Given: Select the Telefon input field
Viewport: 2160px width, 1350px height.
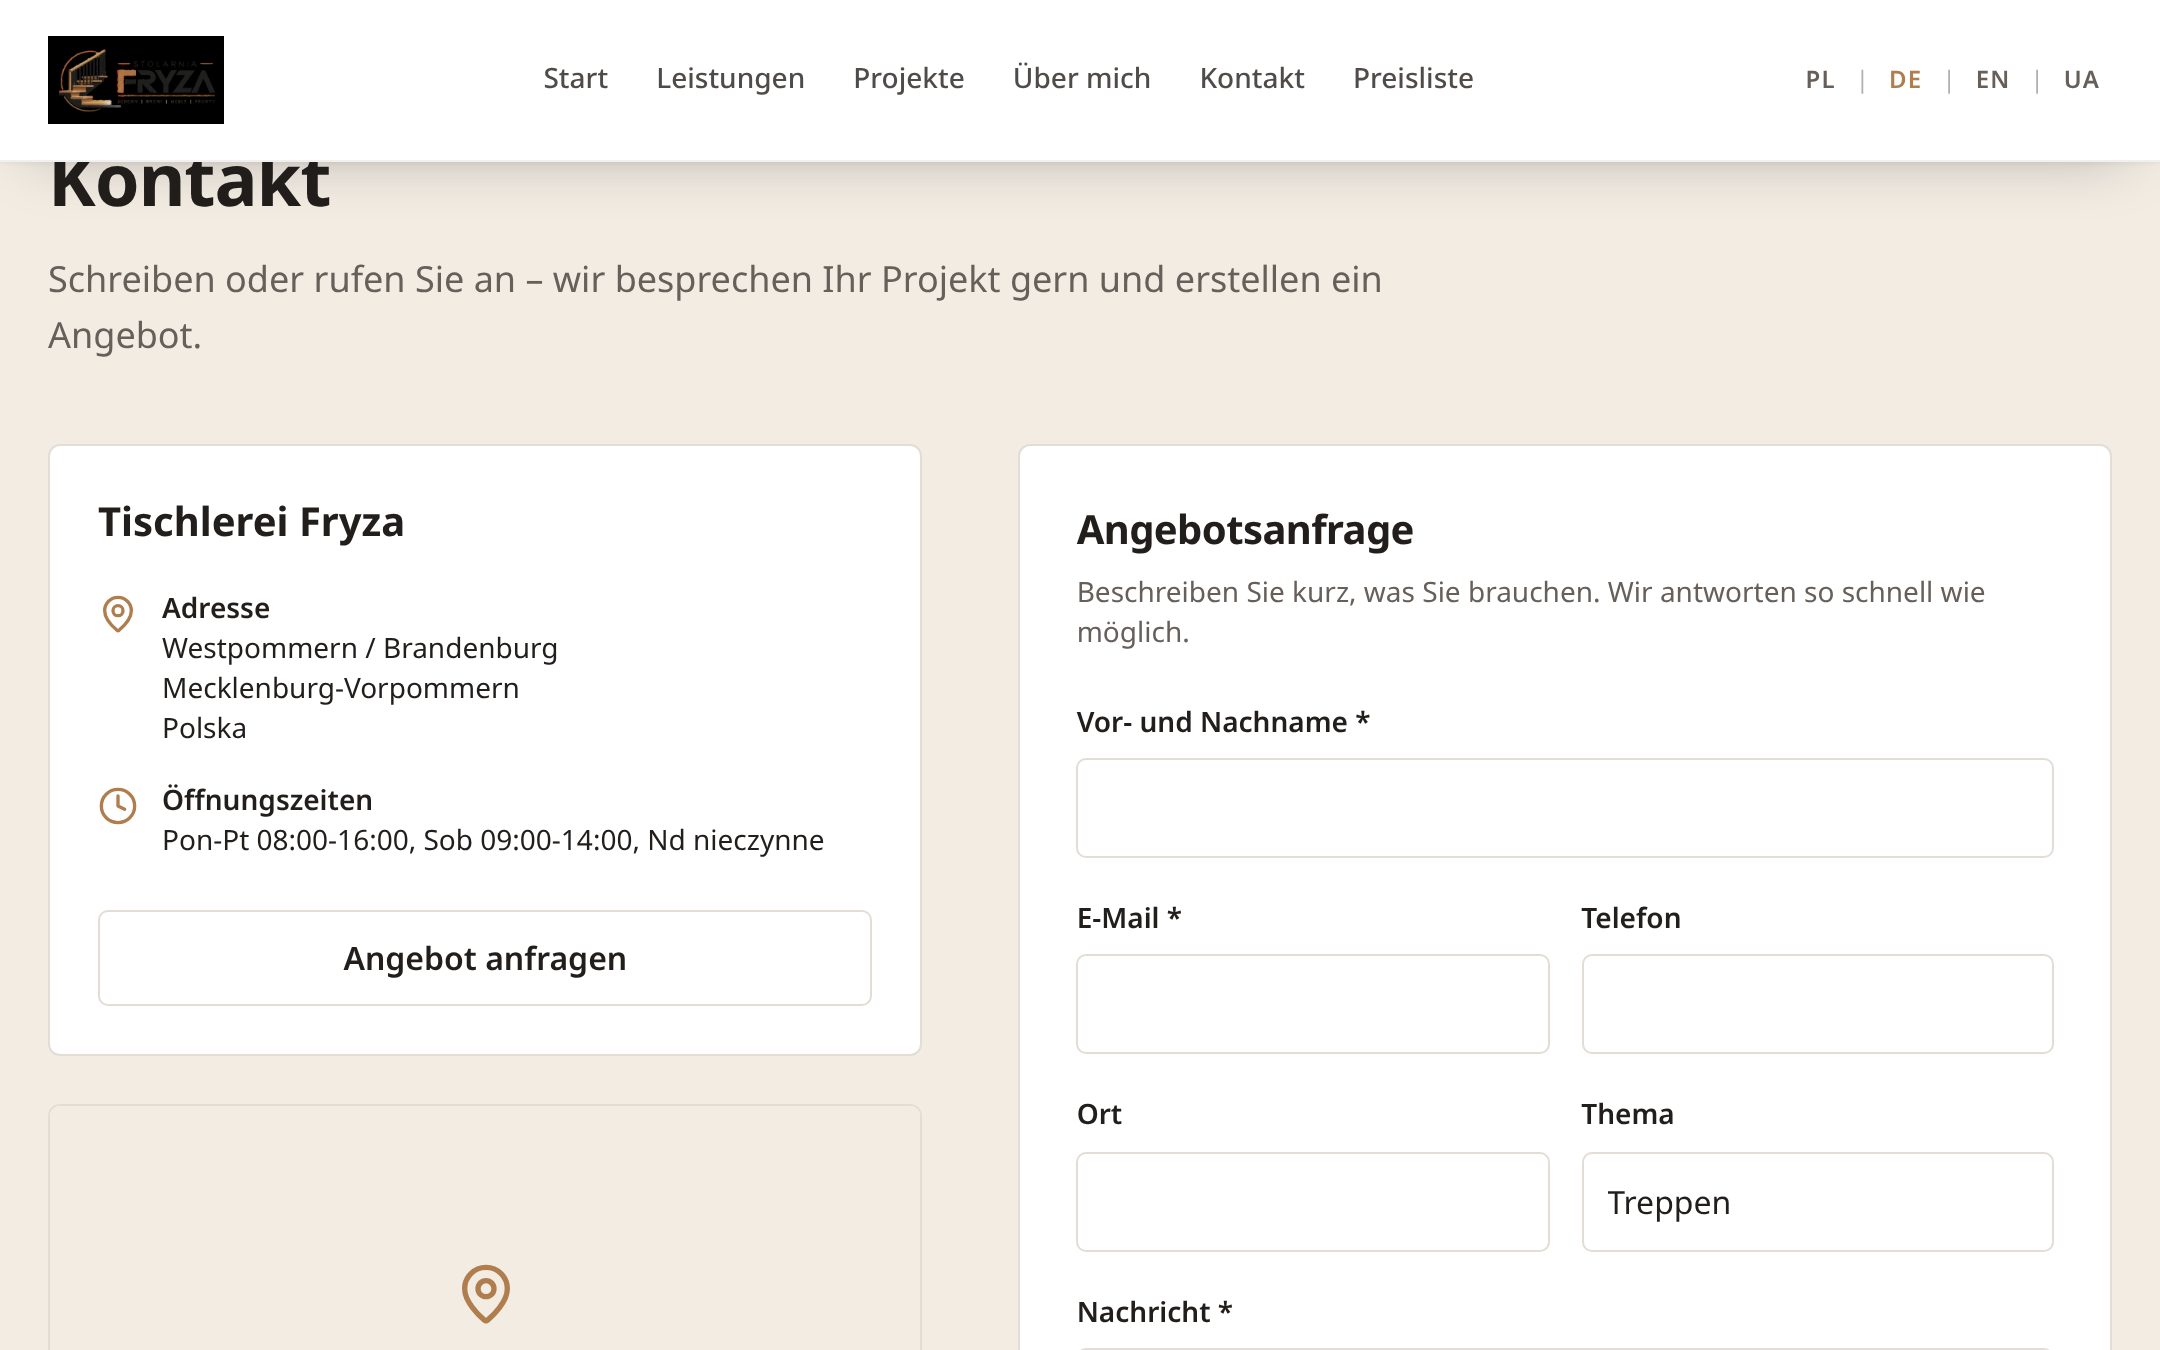Looking at the screenshot, I should (x=1817, y=1004).
